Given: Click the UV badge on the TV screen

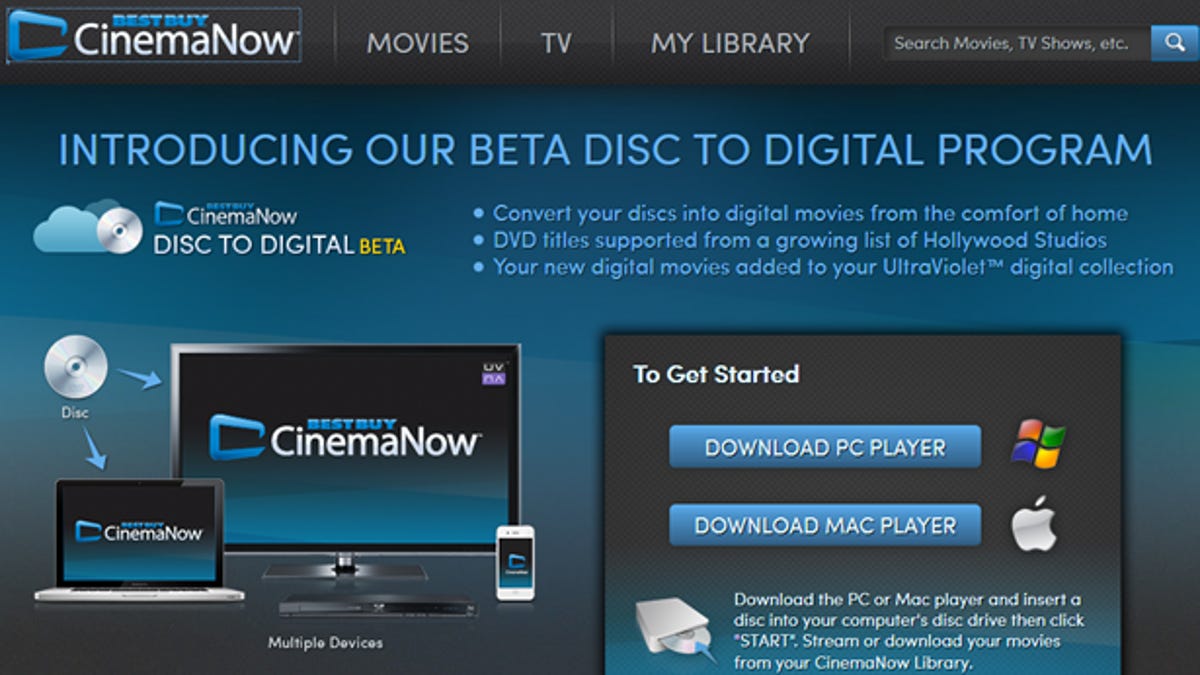Looking at the screenshot, I should [492, 374].
